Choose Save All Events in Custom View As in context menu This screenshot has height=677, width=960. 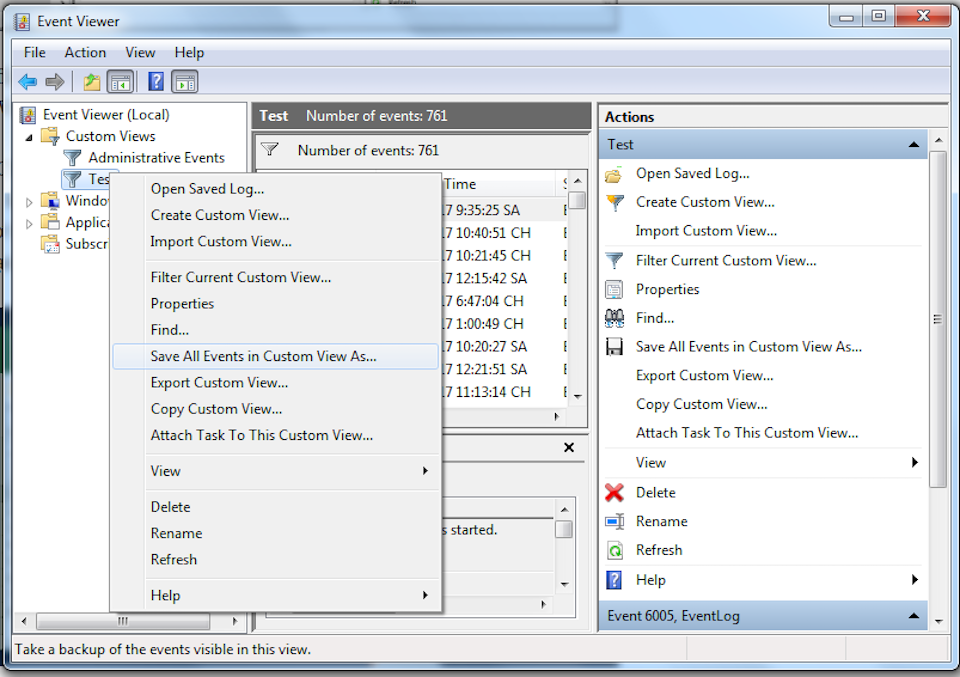click(276, 356)
